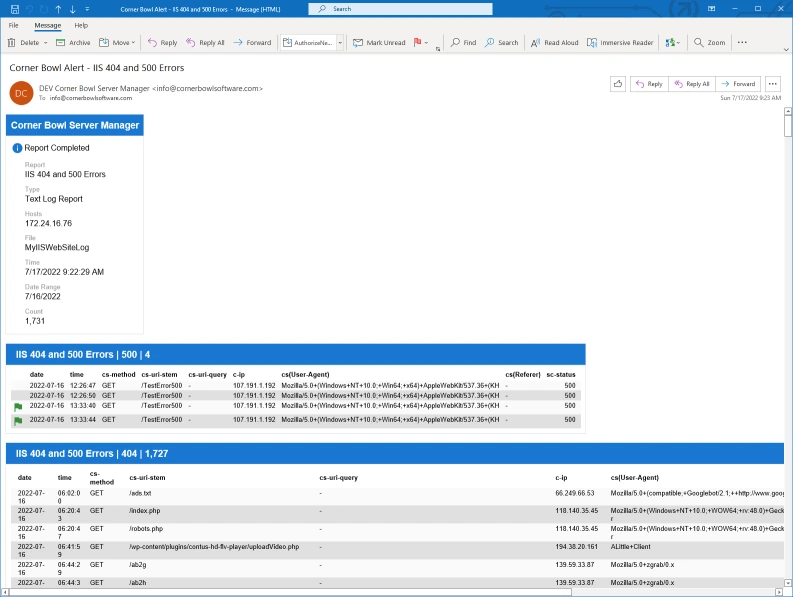Open the File menu
This screenshot has height=597, width=793.
(x=14, y=25)
